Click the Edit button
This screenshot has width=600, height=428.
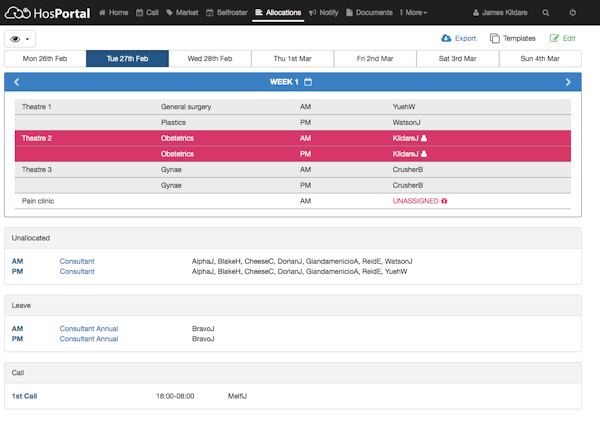563,38
